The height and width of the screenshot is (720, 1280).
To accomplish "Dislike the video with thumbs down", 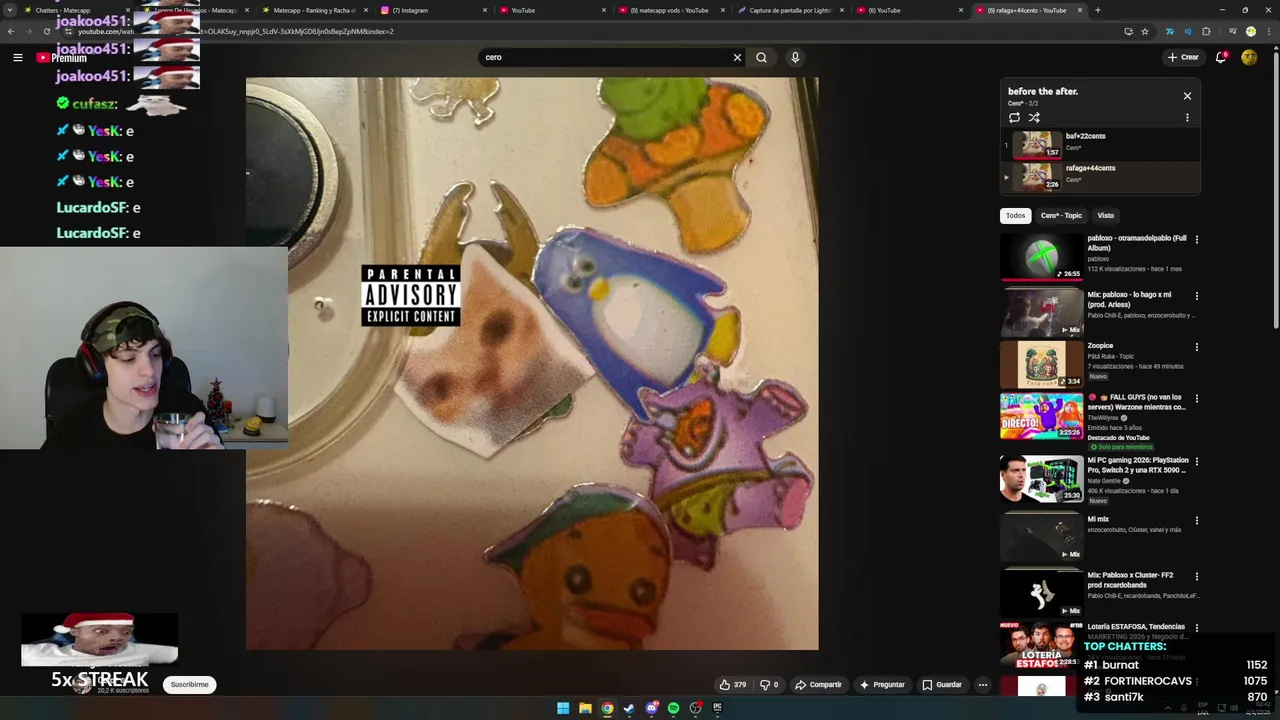I will [x=768, y=685].
